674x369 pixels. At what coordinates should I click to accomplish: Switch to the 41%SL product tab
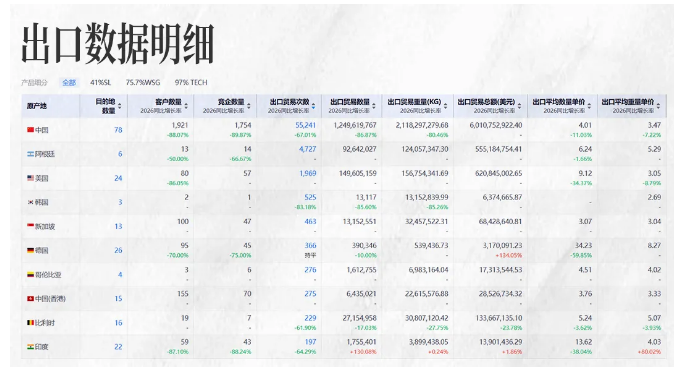coord(100,83)
